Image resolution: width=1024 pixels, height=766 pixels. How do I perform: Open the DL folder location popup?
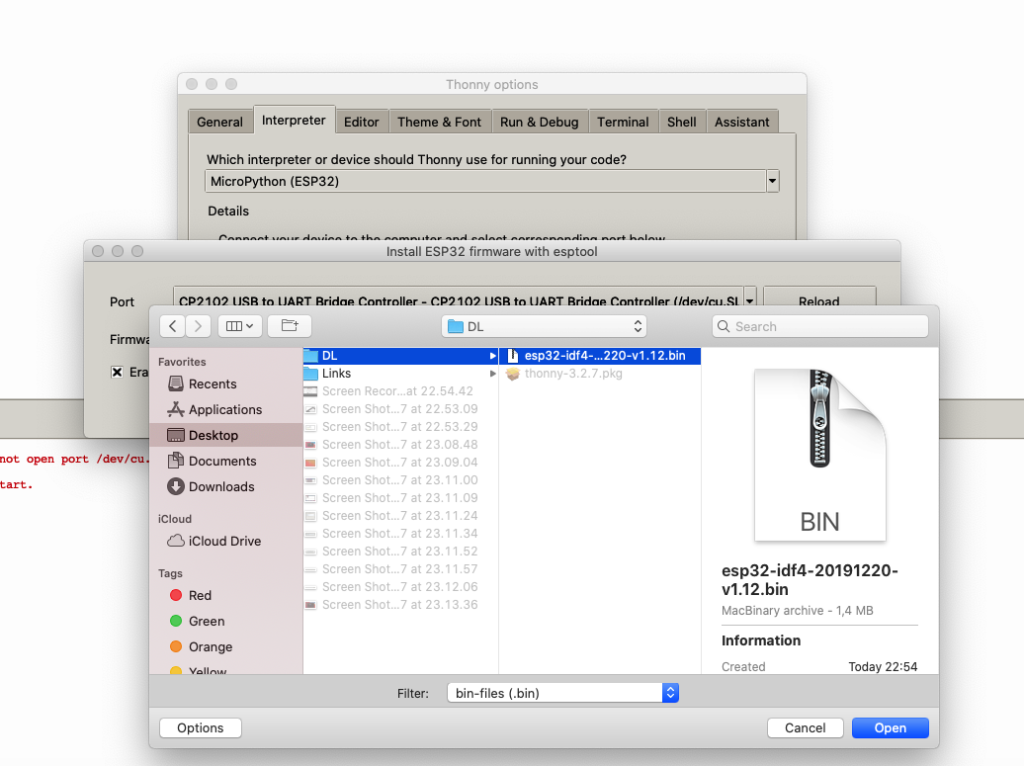click(x=544, y=327)
